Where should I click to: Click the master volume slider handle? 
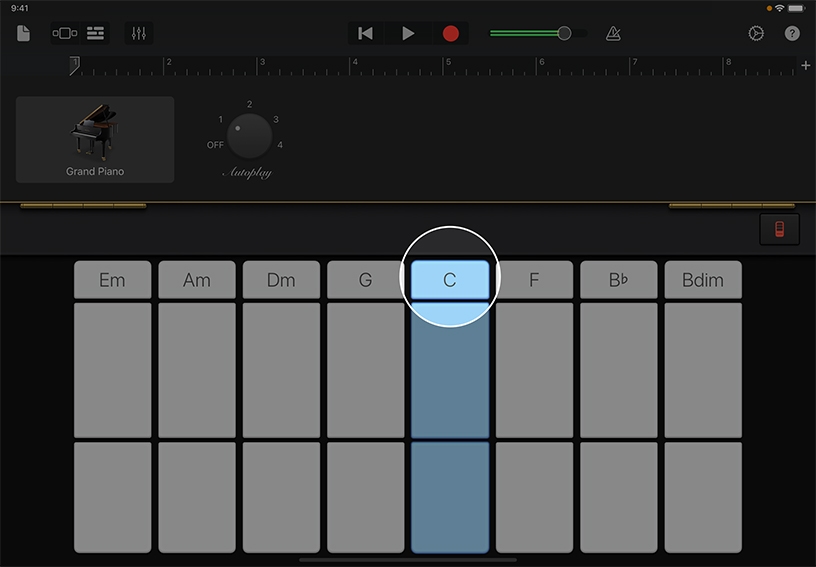point(564,33)
